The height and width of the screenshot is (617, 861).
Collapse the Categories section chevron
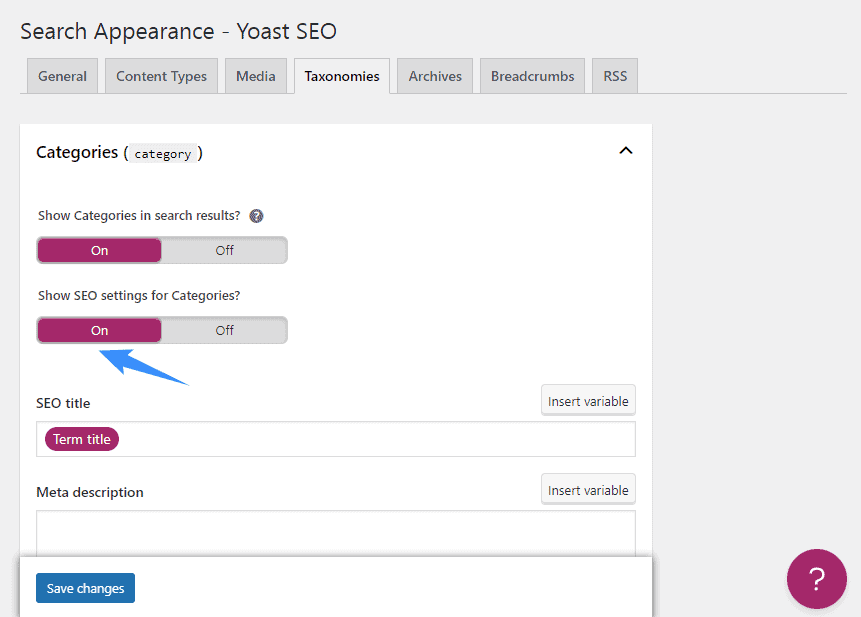626,150
